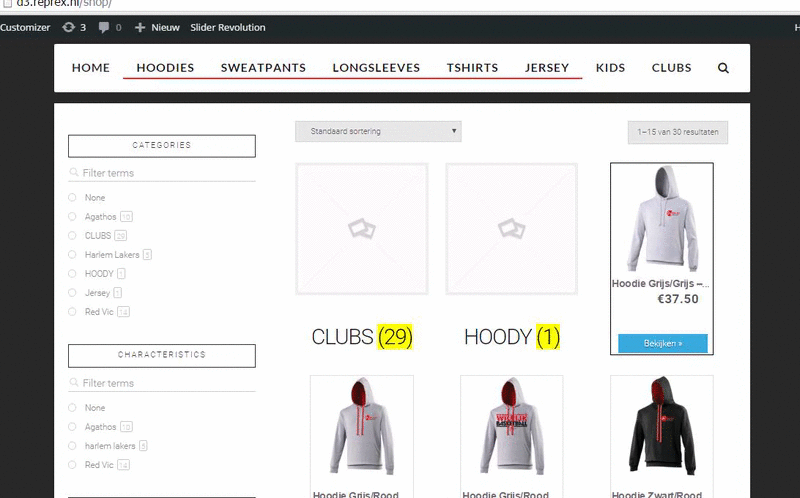The width and height of the screenshot is (800, 498).
Task: Click the HOODY category placeholder image
Action: (x=512, y=229)
